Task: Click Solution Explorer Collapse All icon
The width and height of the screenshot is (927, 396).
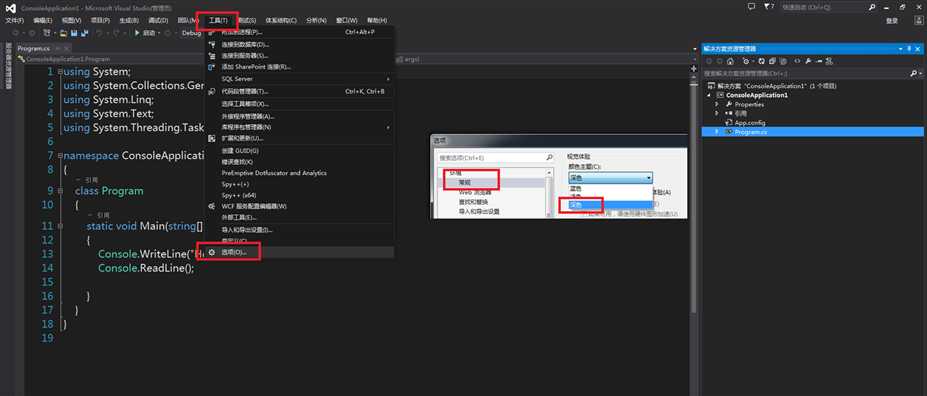Action: (772, 61)
